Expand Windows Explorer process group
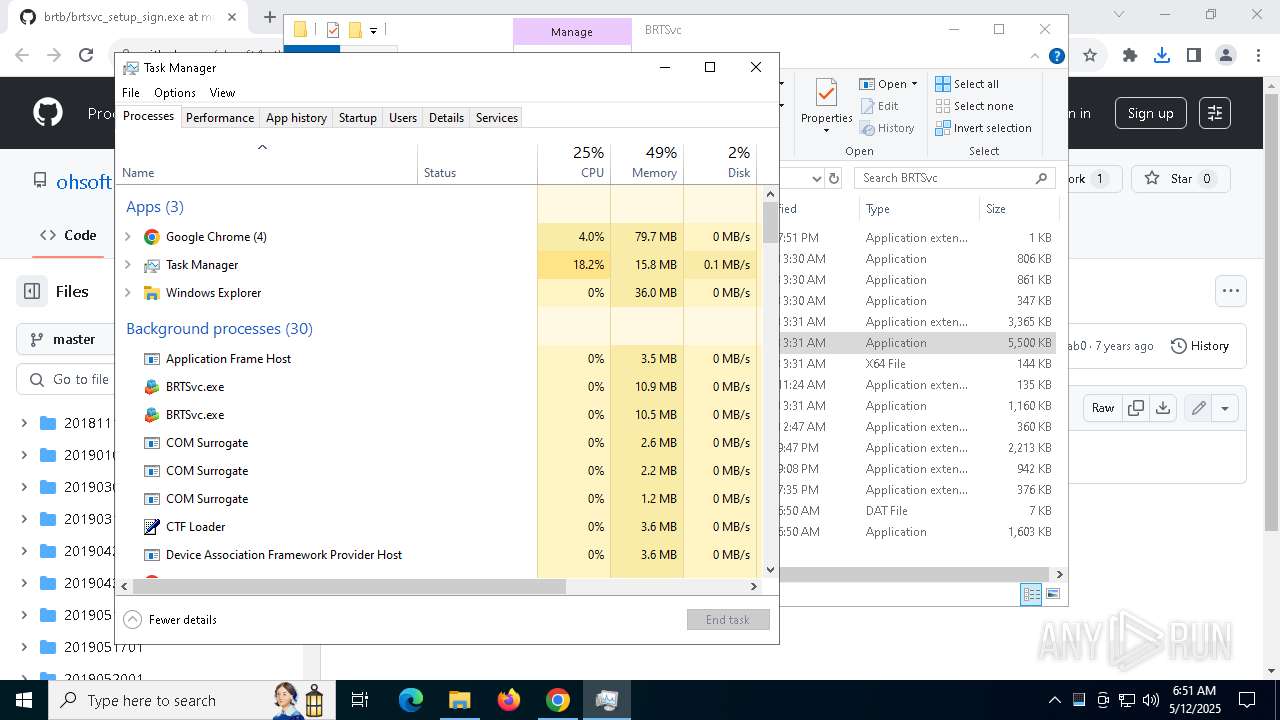Screen dimensions: 1280x720 (127, 293)
